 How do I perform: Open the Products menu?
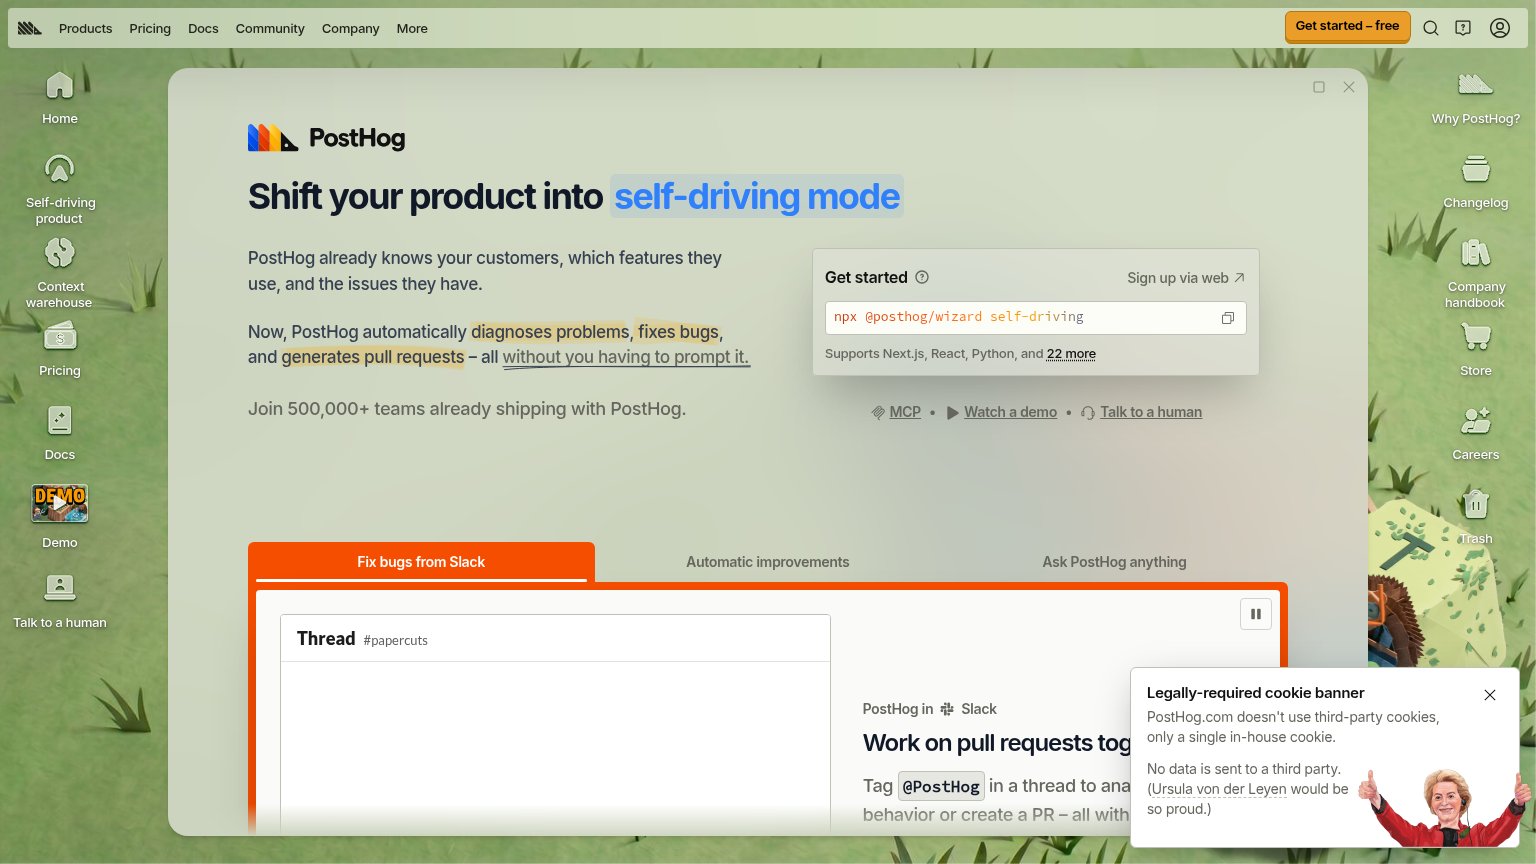pos(85,28)
